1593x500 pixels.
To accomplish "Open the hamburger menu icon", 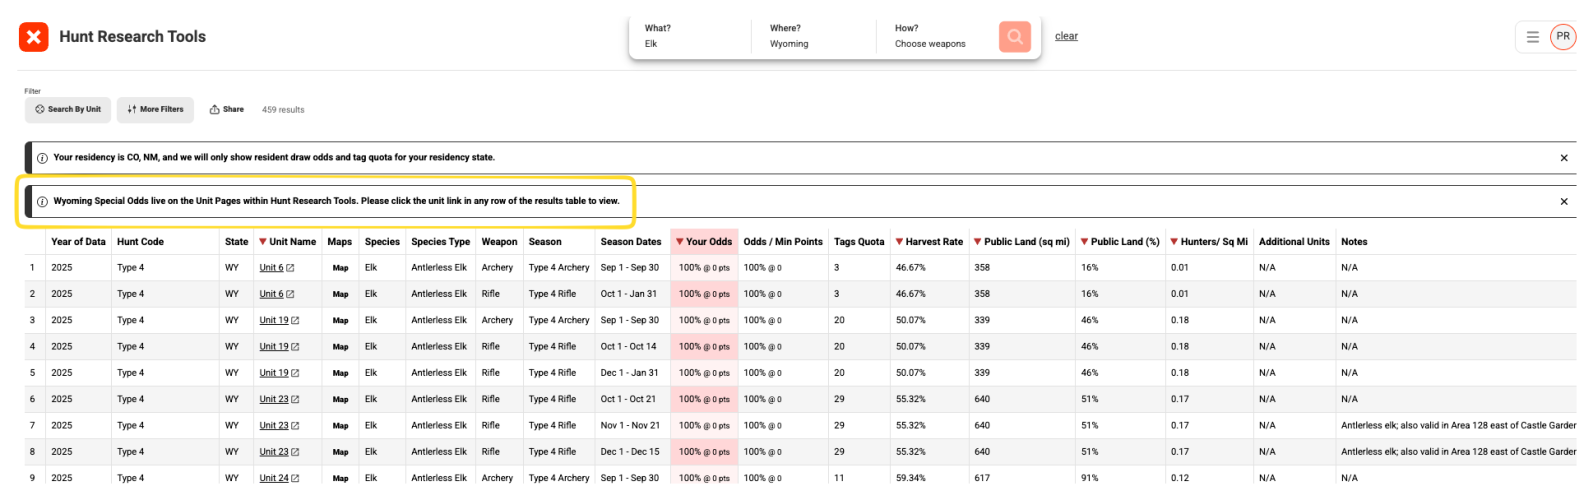I will (1532, 37).
